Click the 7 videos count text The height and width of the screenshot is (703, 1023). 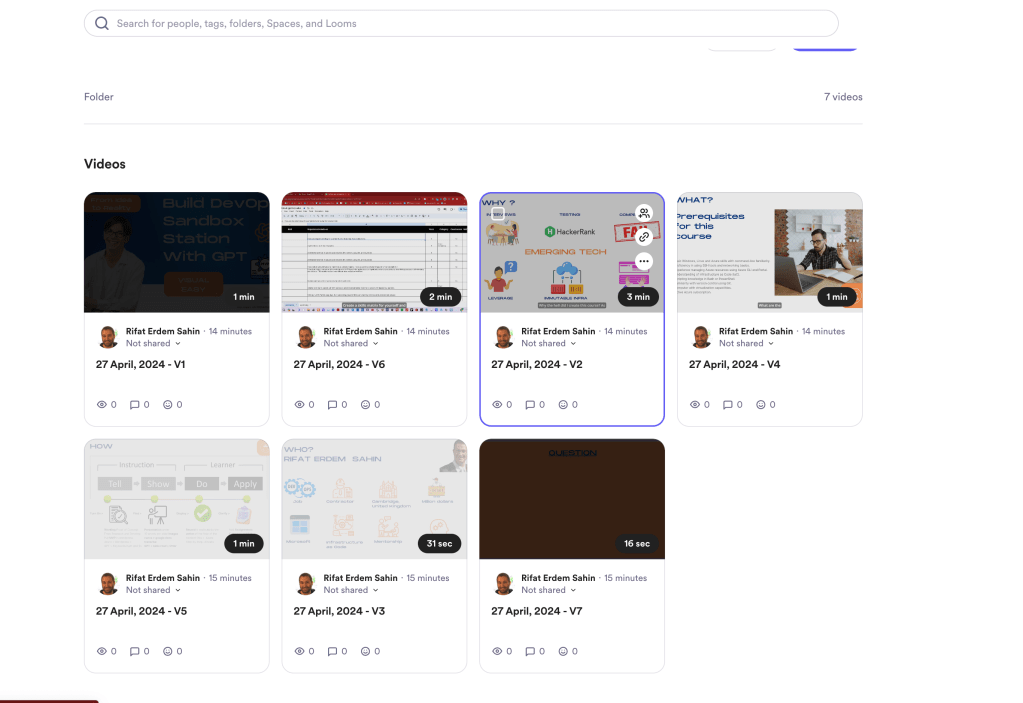[843, 97]
